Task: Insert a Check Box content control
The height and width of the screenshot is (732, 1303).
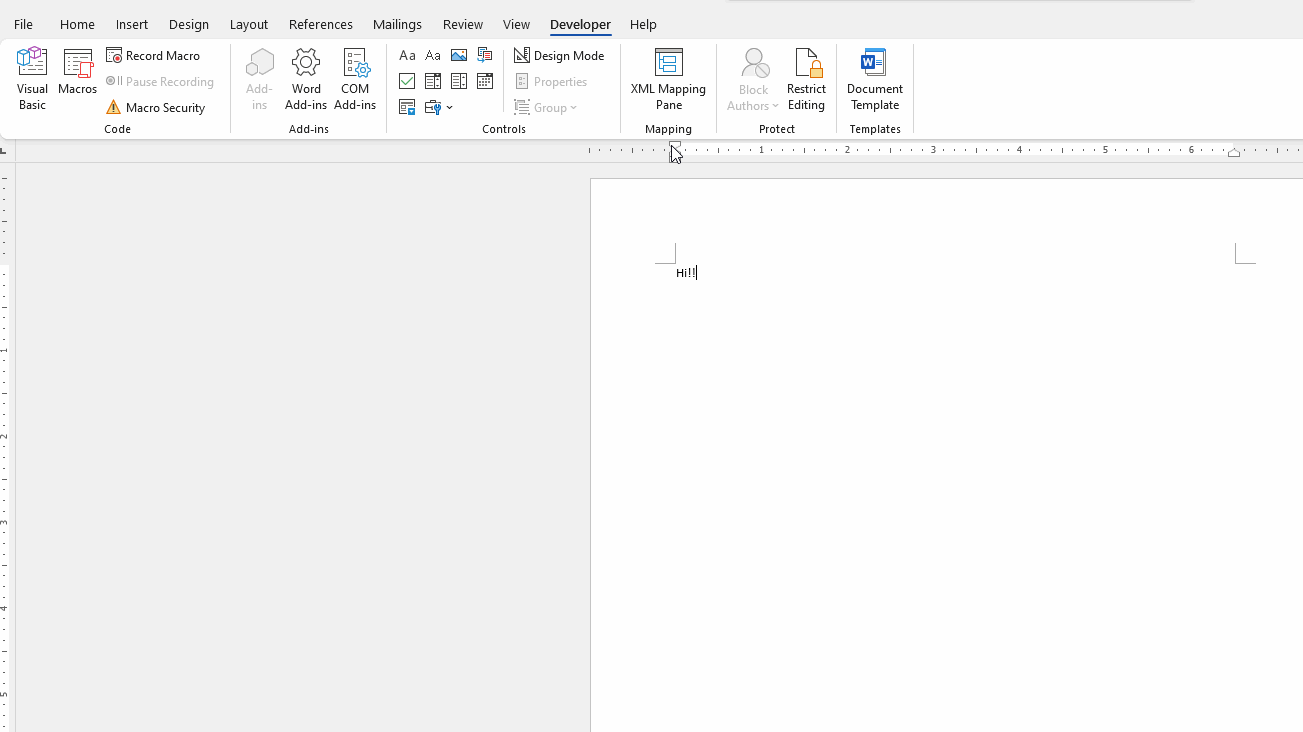Action: [407, 81]
